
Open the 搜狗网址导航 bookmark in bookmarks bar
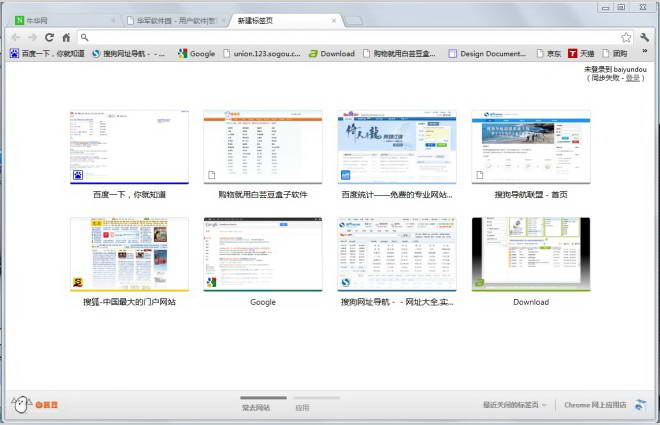coord(128,53)
